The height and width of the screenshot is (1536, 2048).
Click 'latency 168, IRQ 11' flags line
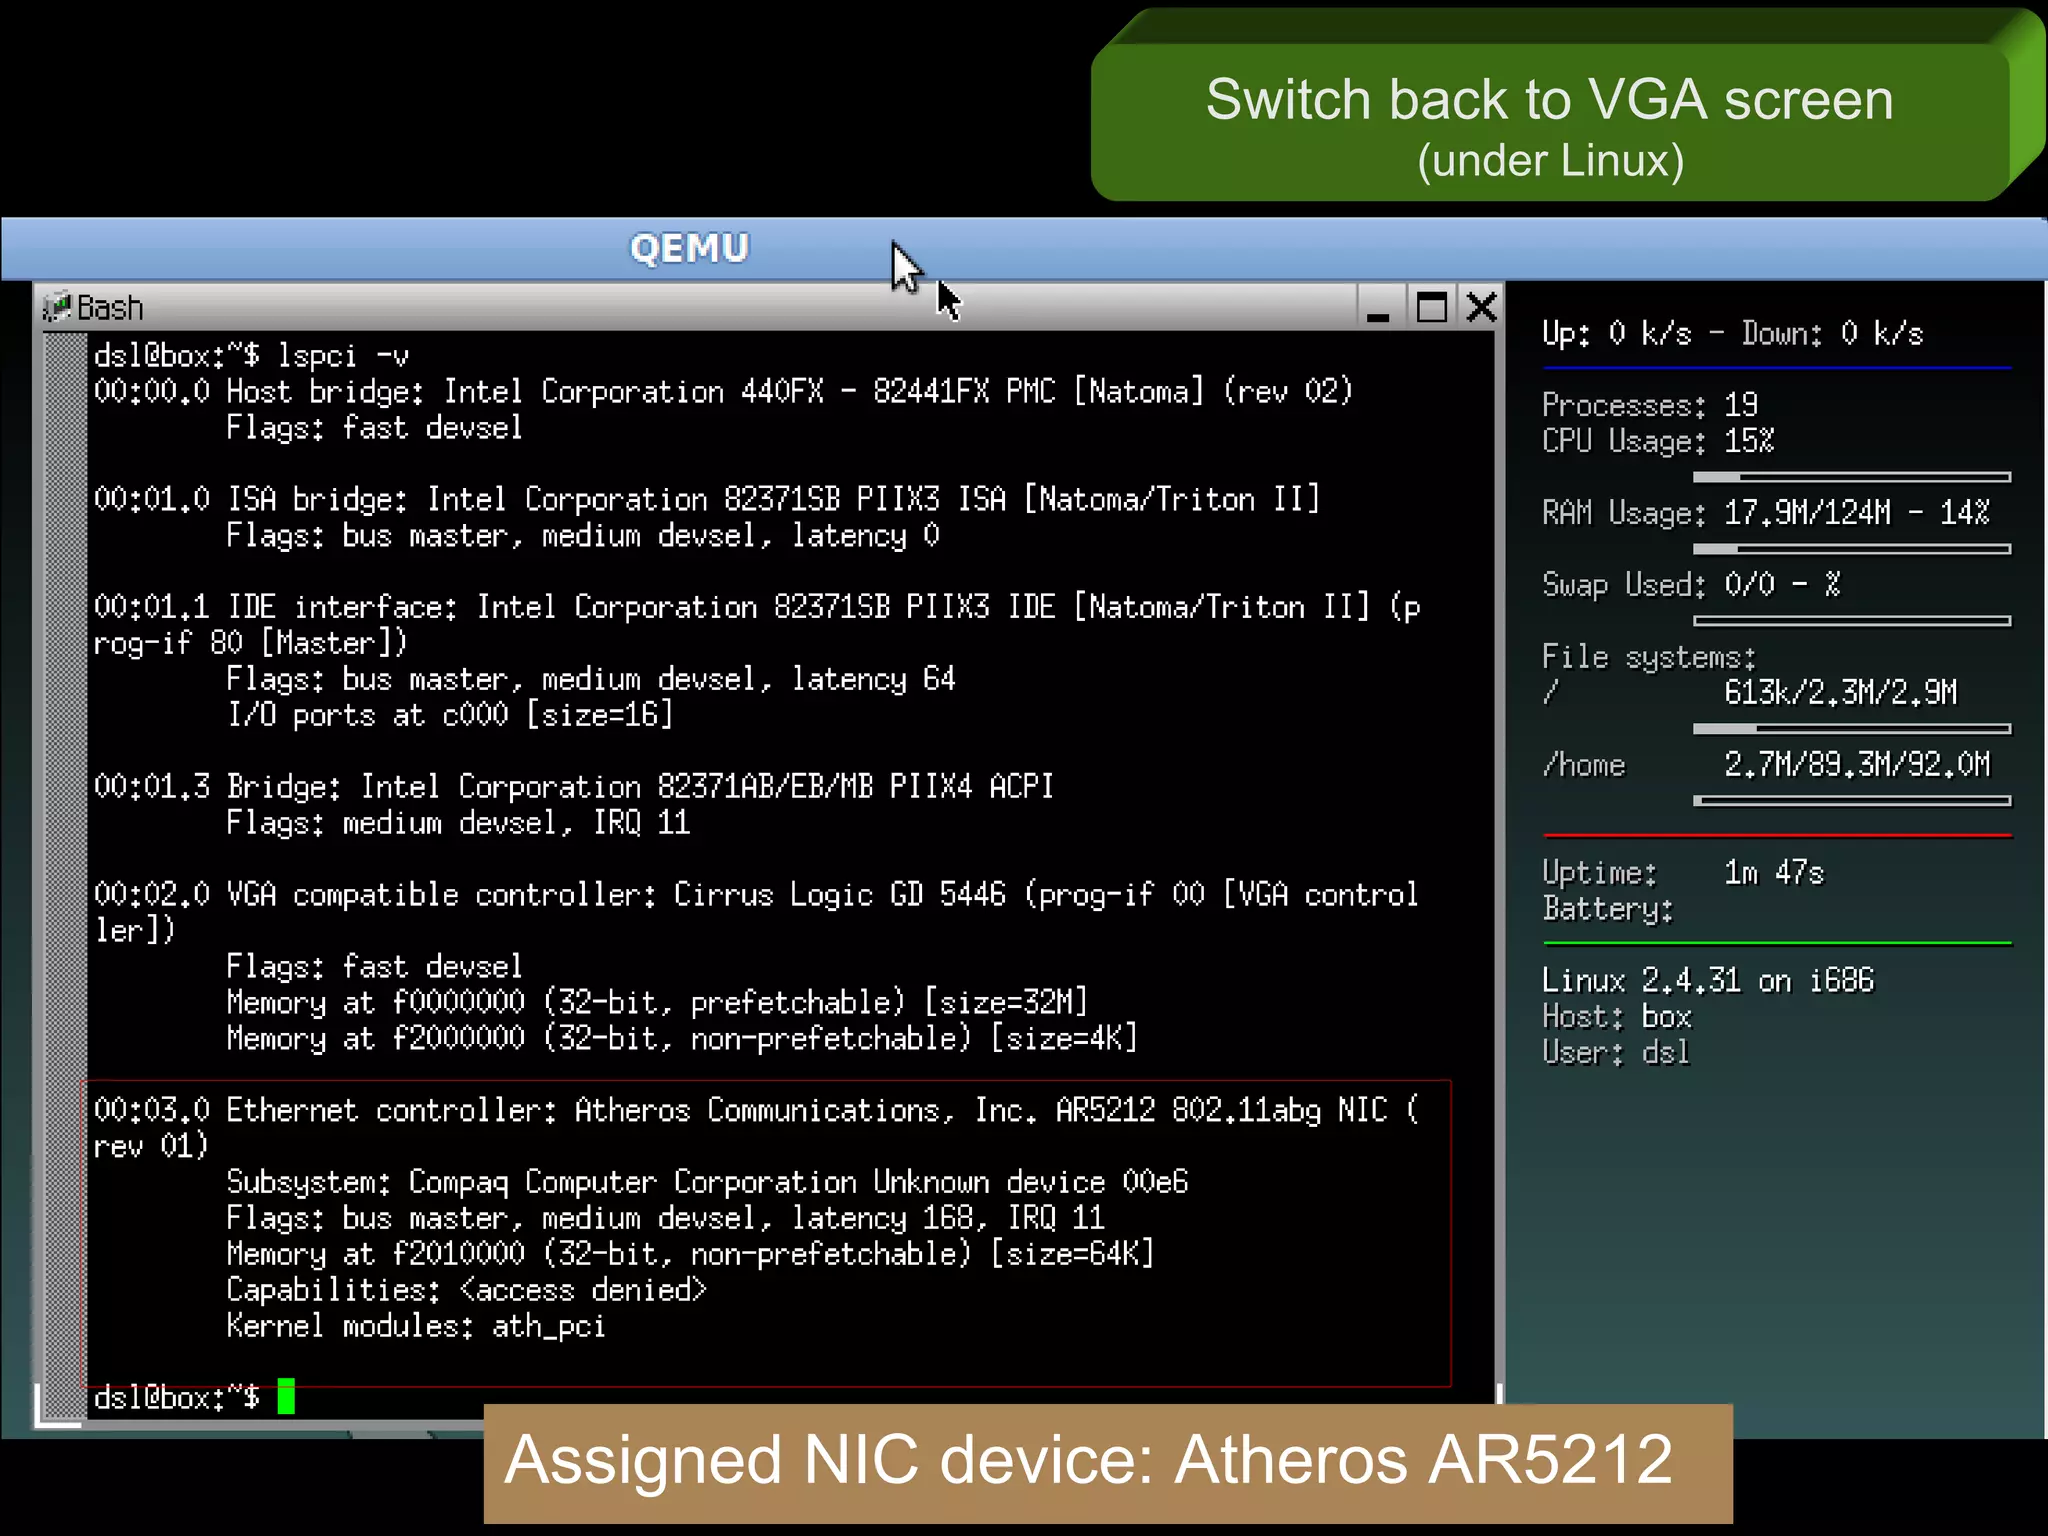pos(666,1218)
